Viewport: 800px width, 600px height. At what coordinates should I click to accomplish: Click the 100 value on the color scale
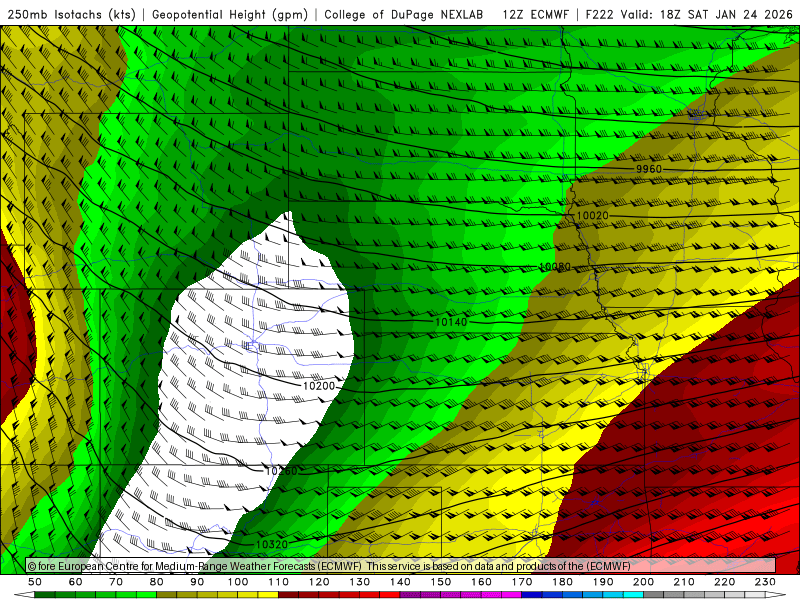(x=238, y=582)
